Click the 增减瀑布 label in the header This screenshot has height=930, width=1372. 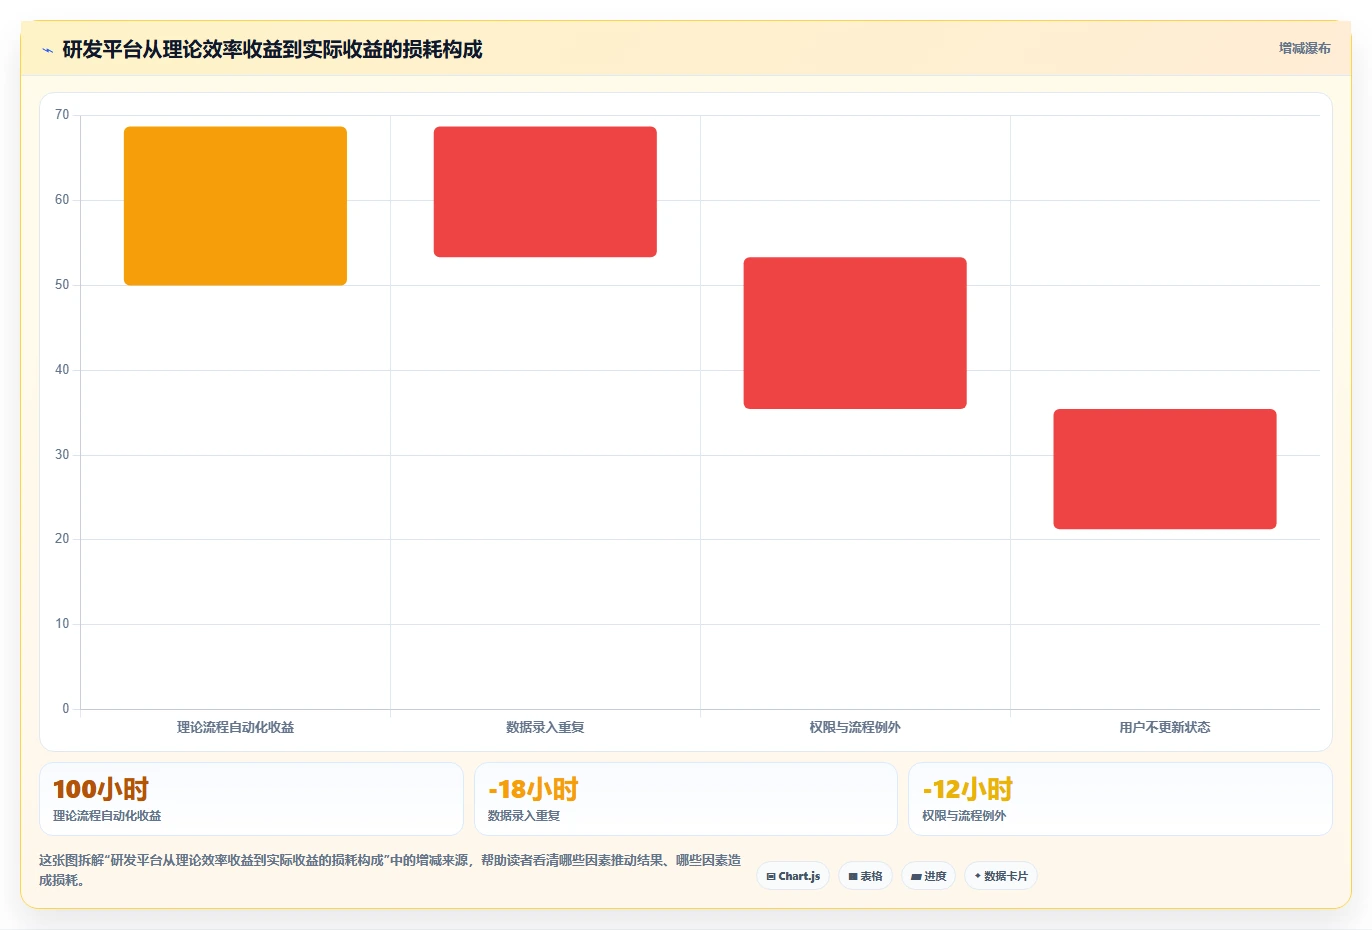click(1305, 48)
